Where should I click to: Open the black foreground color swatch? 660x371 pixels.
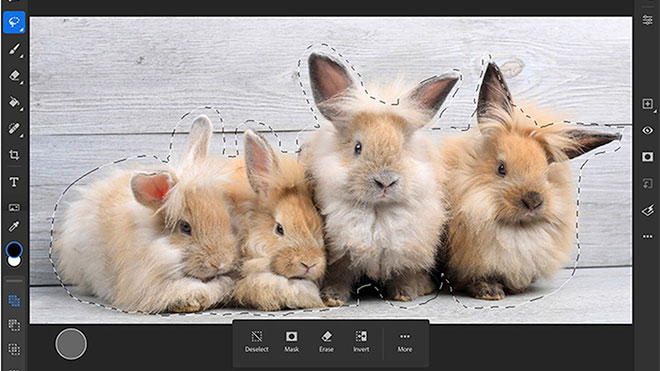pyautogui.click(x=14, y=250)
